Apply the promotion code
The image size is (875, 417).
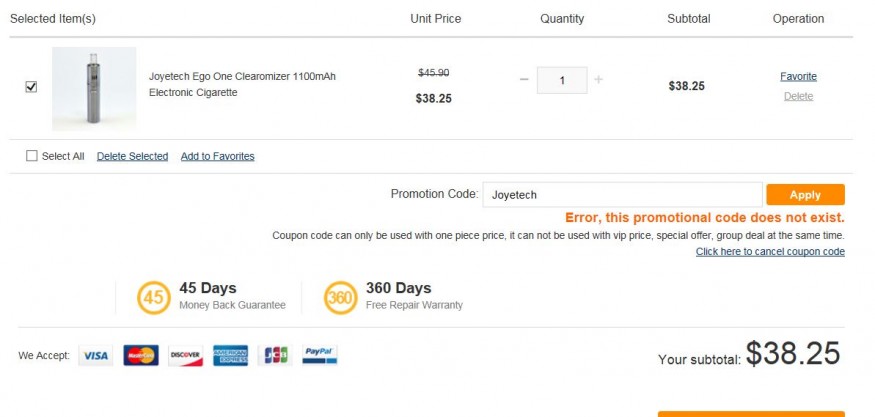805,195
